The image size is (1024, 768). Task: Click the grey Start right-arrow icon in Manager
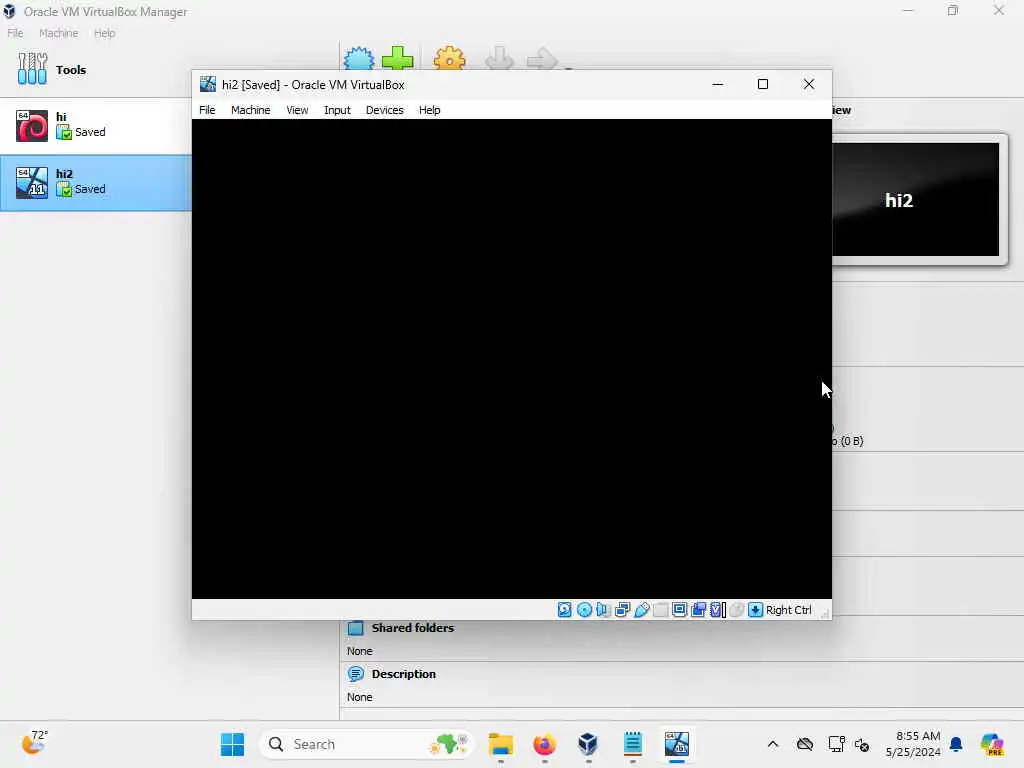(x=541, y=60)
